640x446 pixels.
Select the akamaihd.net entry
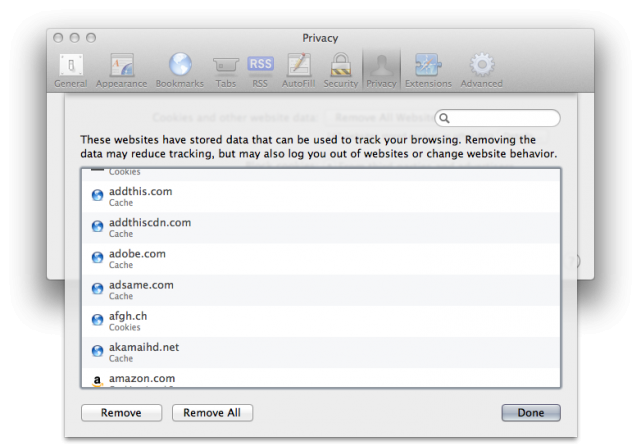click(x=321, y=353)
